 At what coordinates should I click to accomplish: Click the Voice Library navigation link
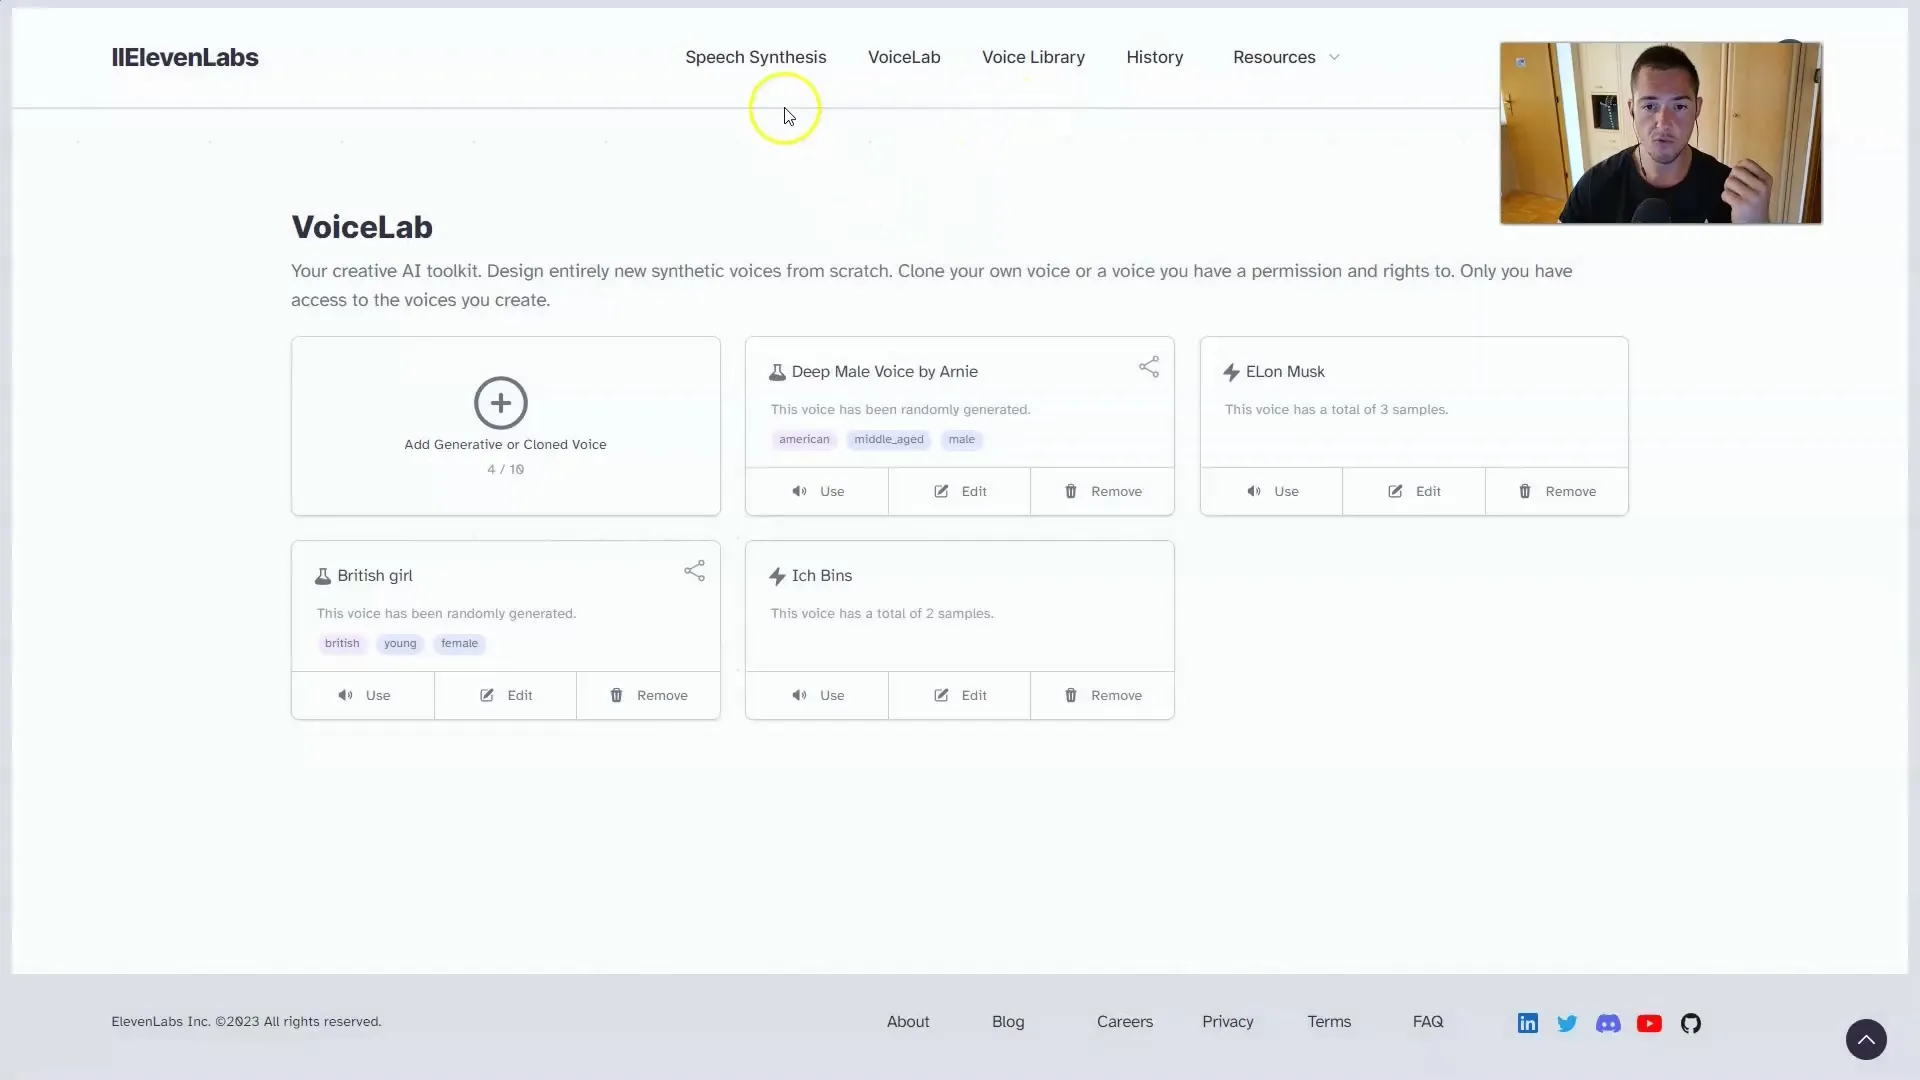pos(1034,57)
